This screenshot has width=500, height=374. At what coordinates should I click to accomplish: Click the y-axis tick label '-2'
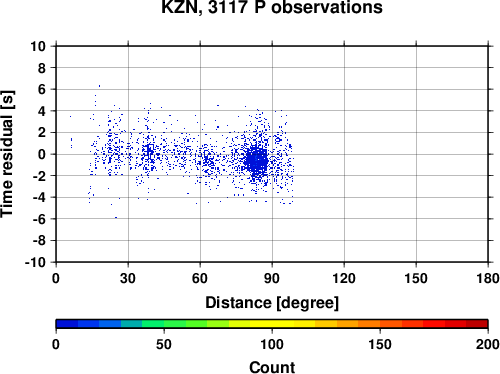point(39,176)
